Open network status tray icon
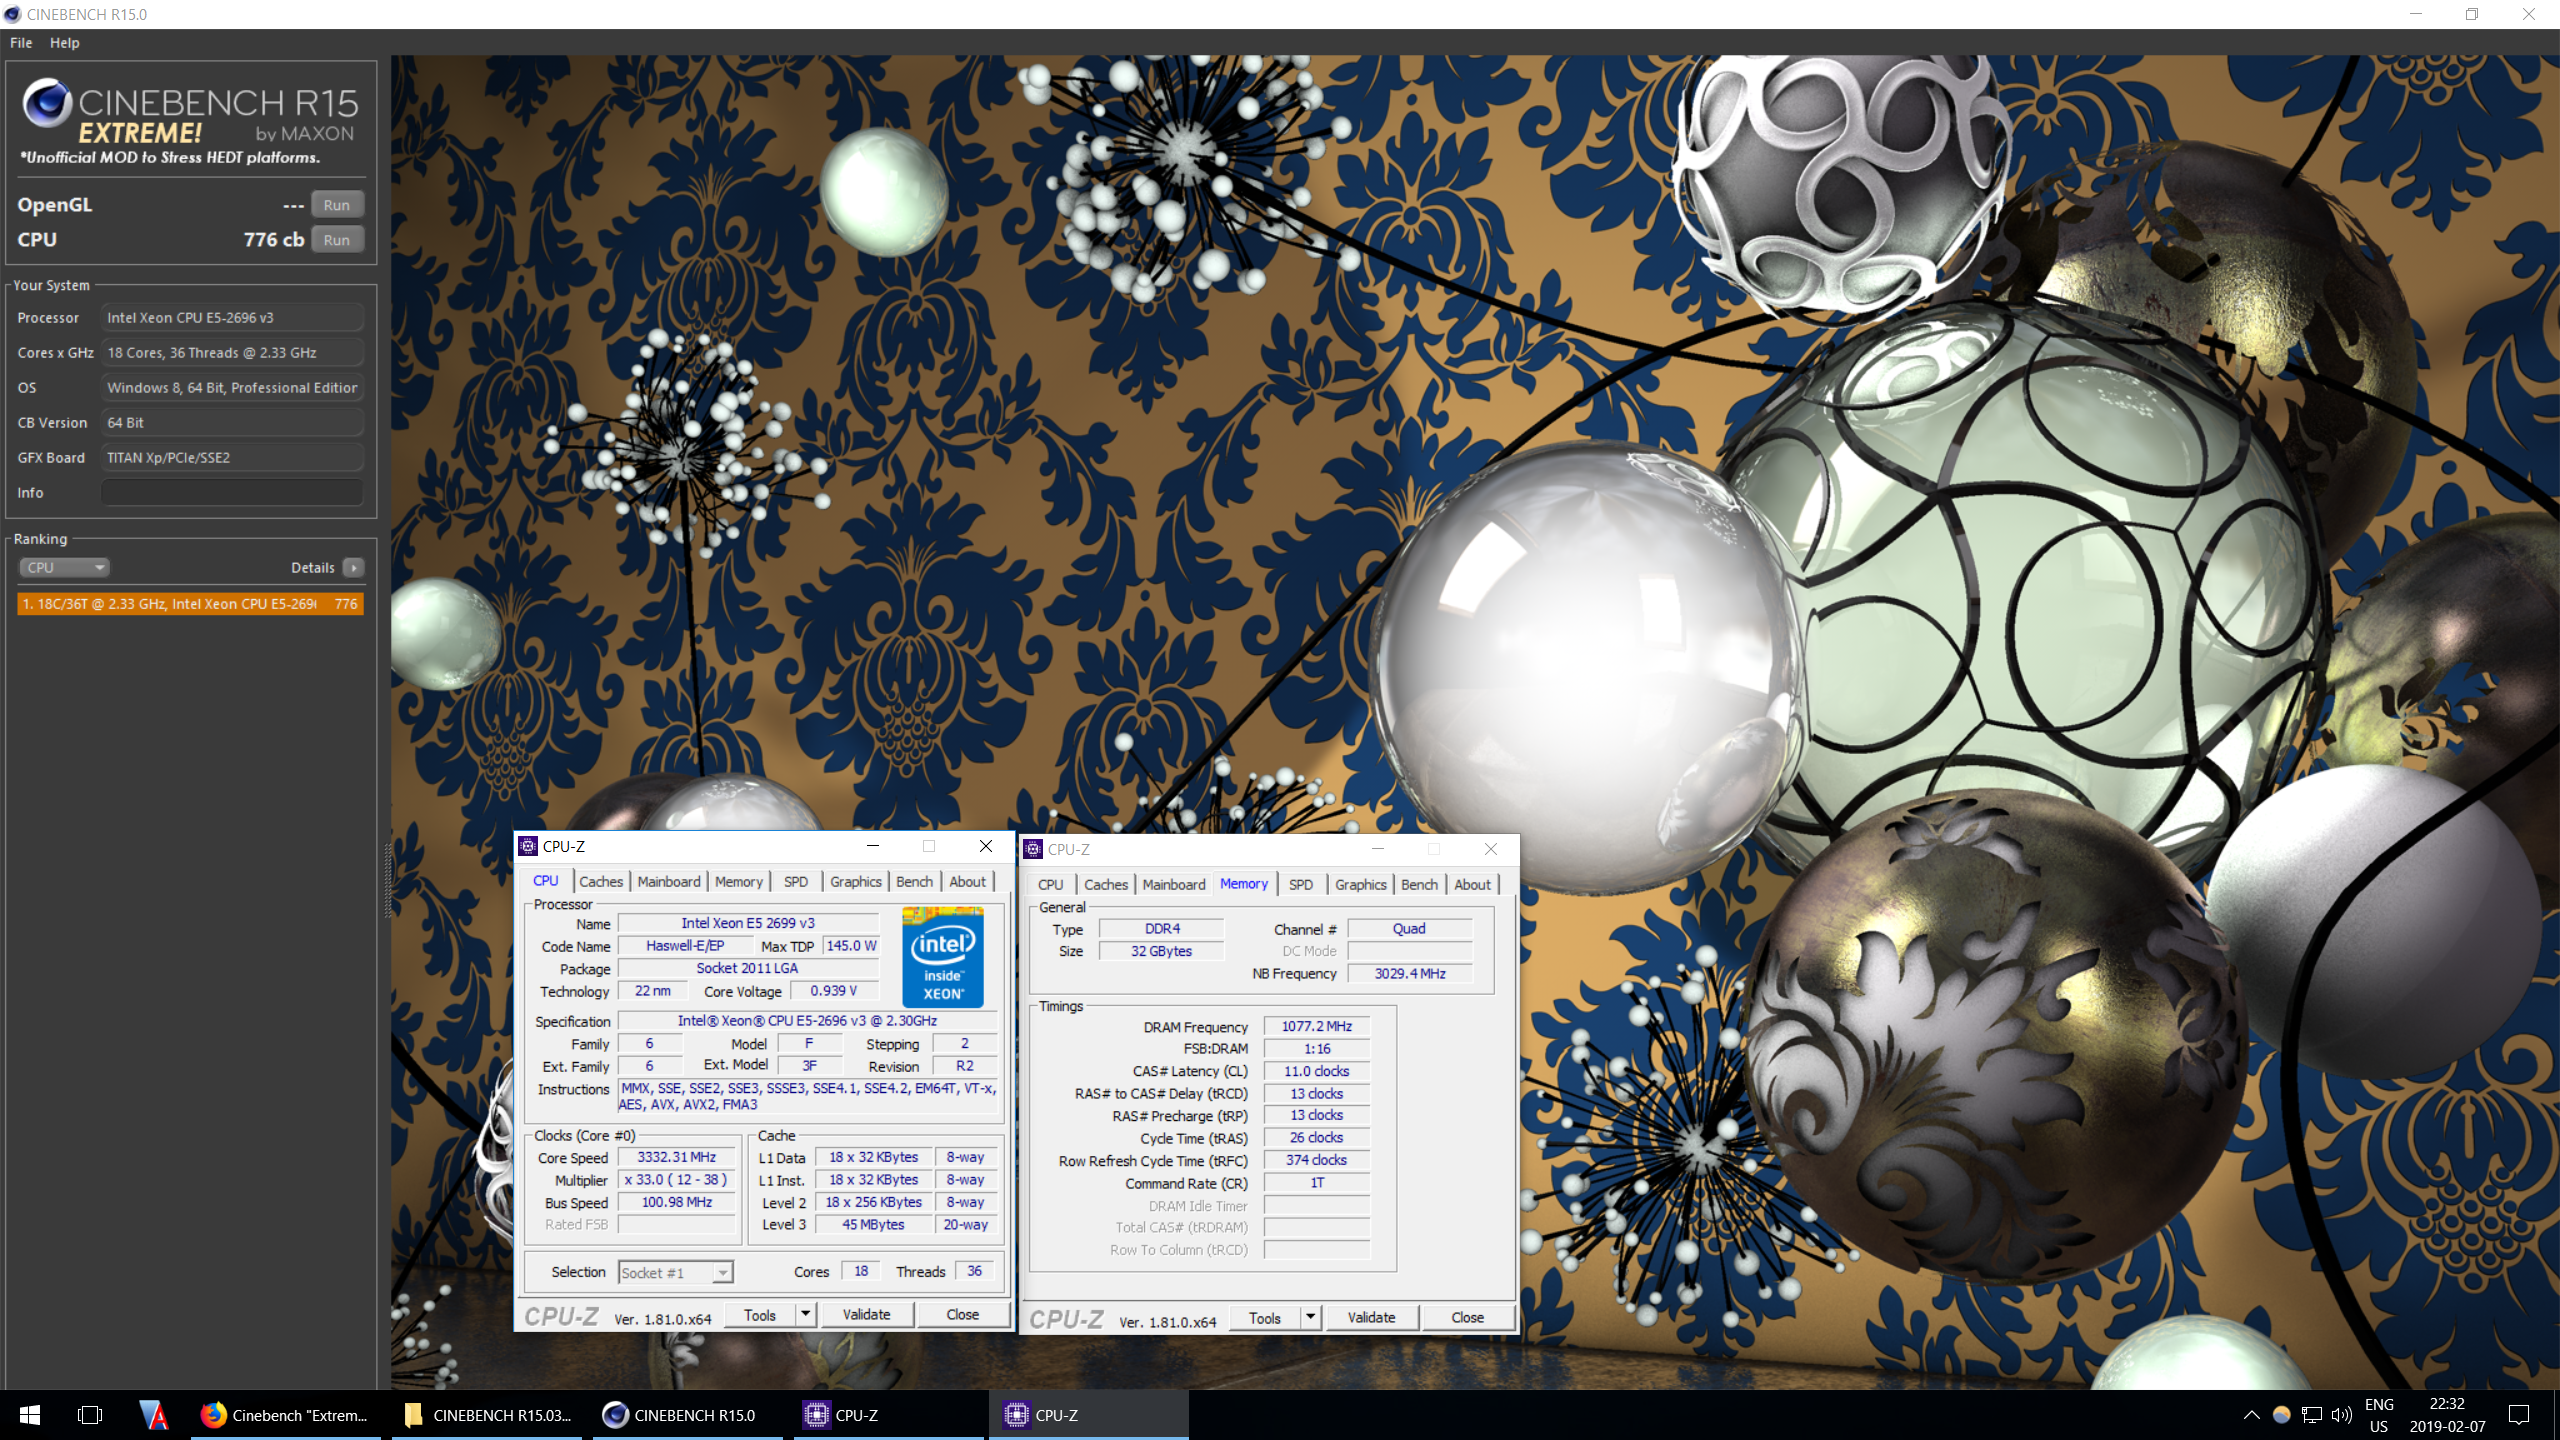The width and height of the screenshot is (2560, 1440). 2312,1415
